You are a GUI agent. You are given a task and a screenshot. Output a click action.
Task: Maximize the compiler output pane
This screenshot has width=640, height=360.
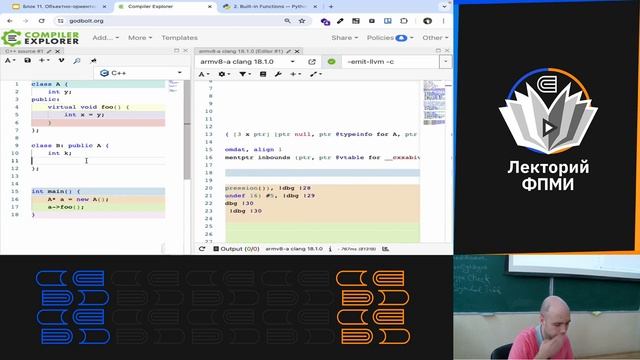tap(438, 51)
